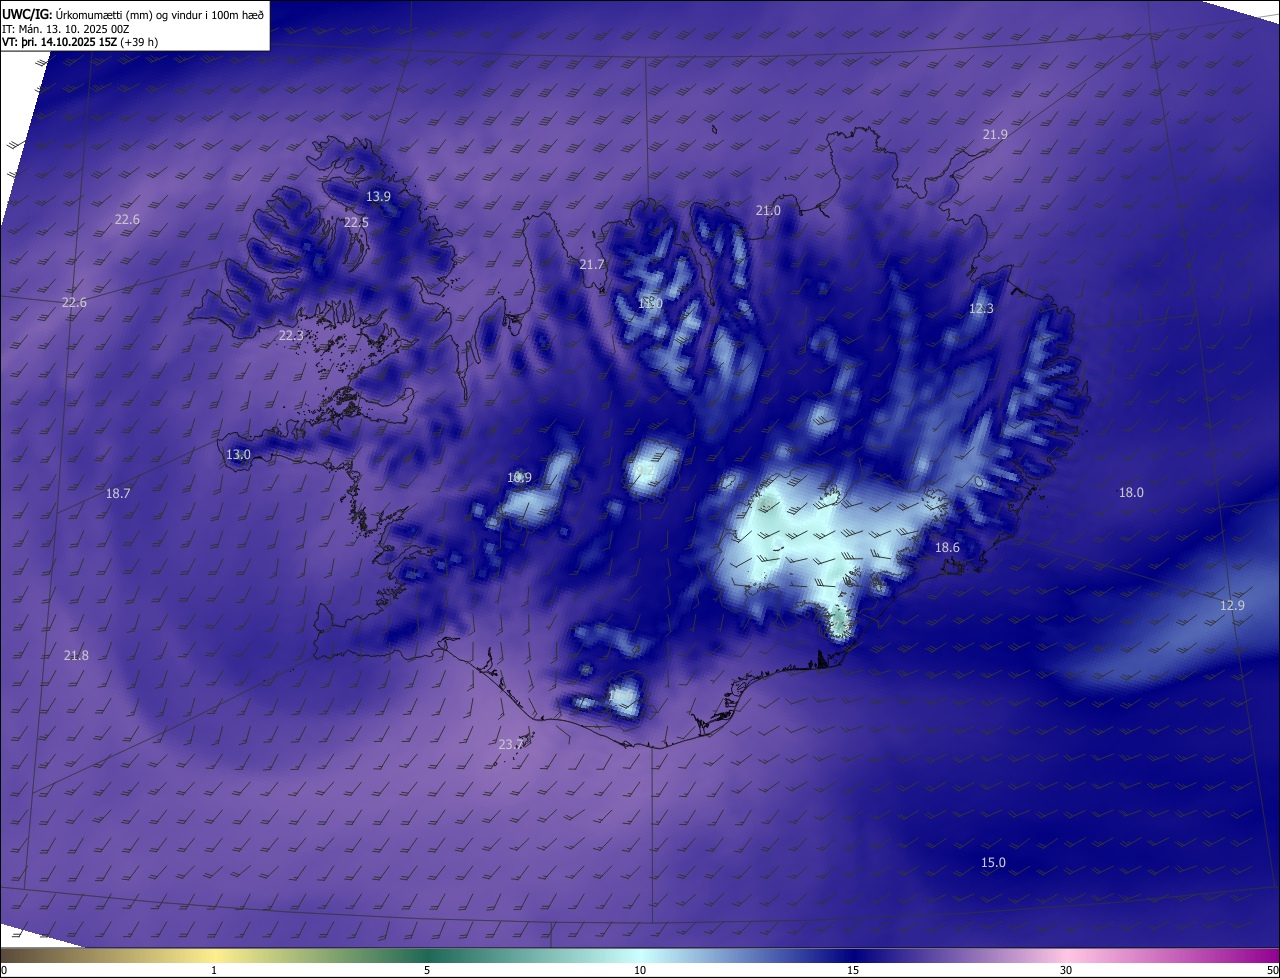Click the color scale label "10"
This screenshot has width=1280, height=978.
click(640, 971)
